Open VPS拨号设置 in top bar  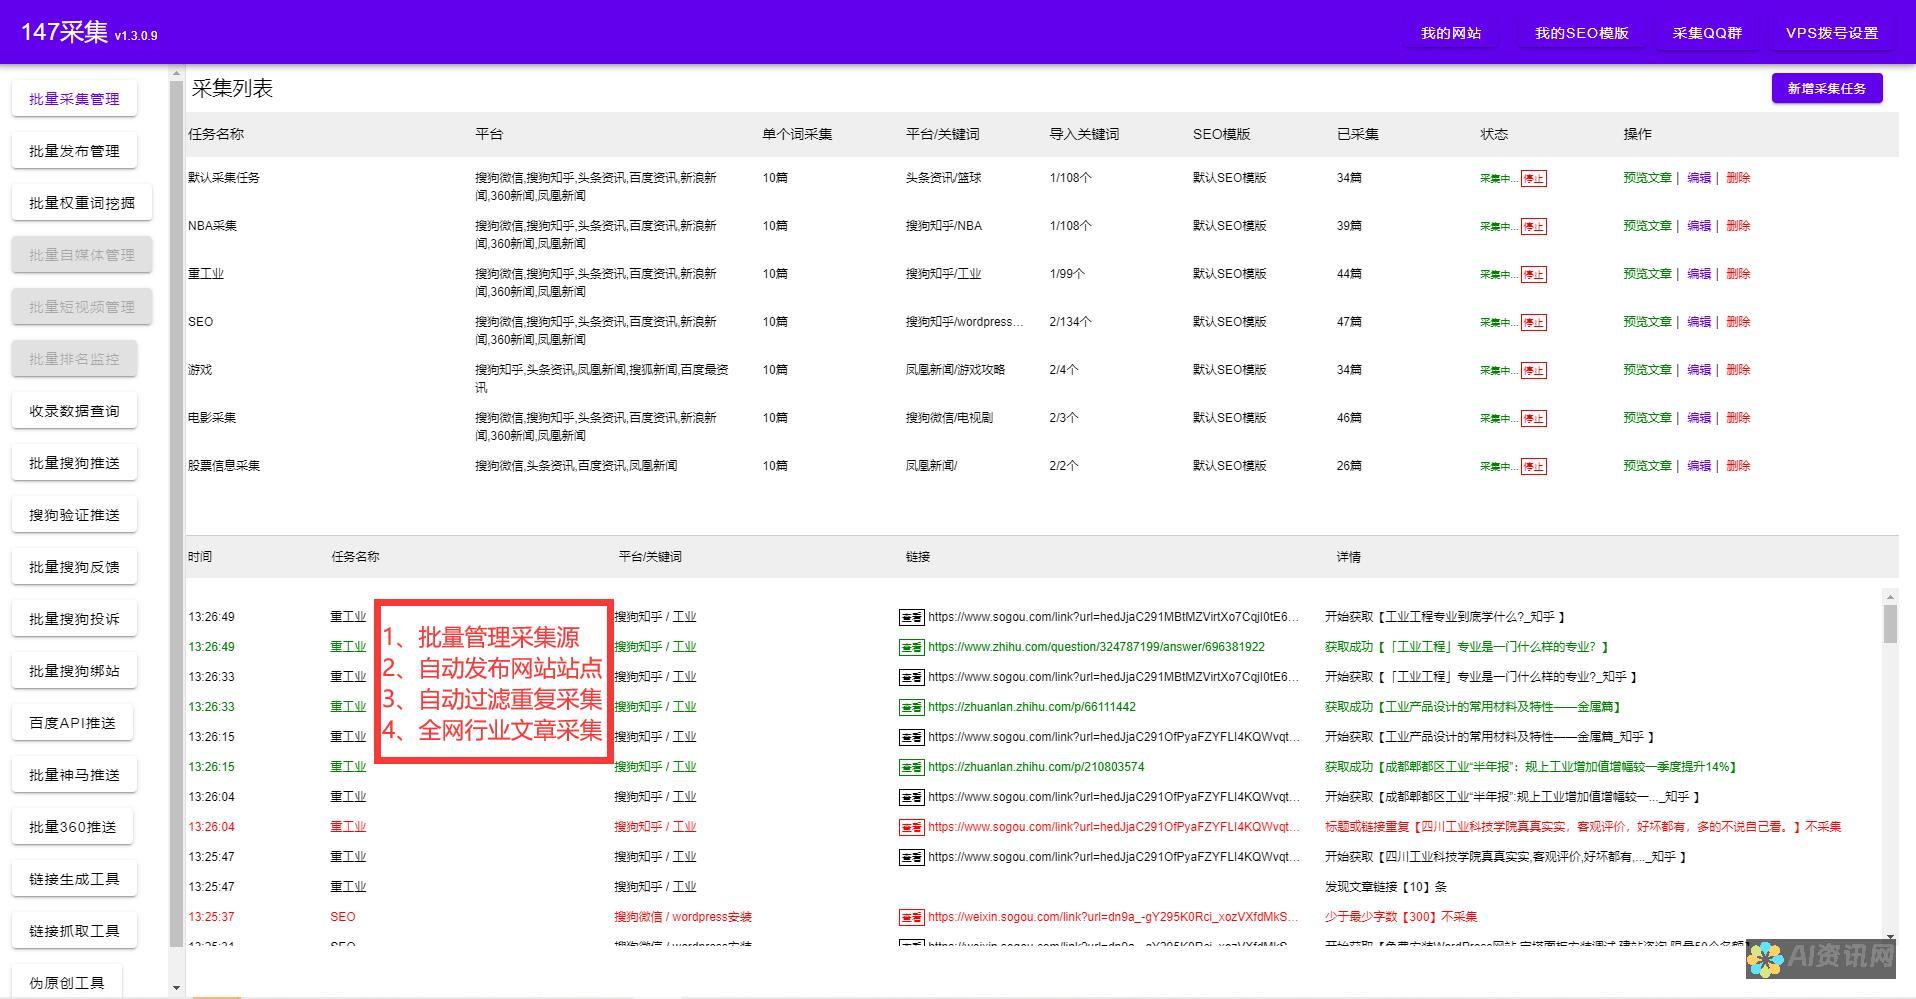pyautogui.click(x=1832, y=33)
